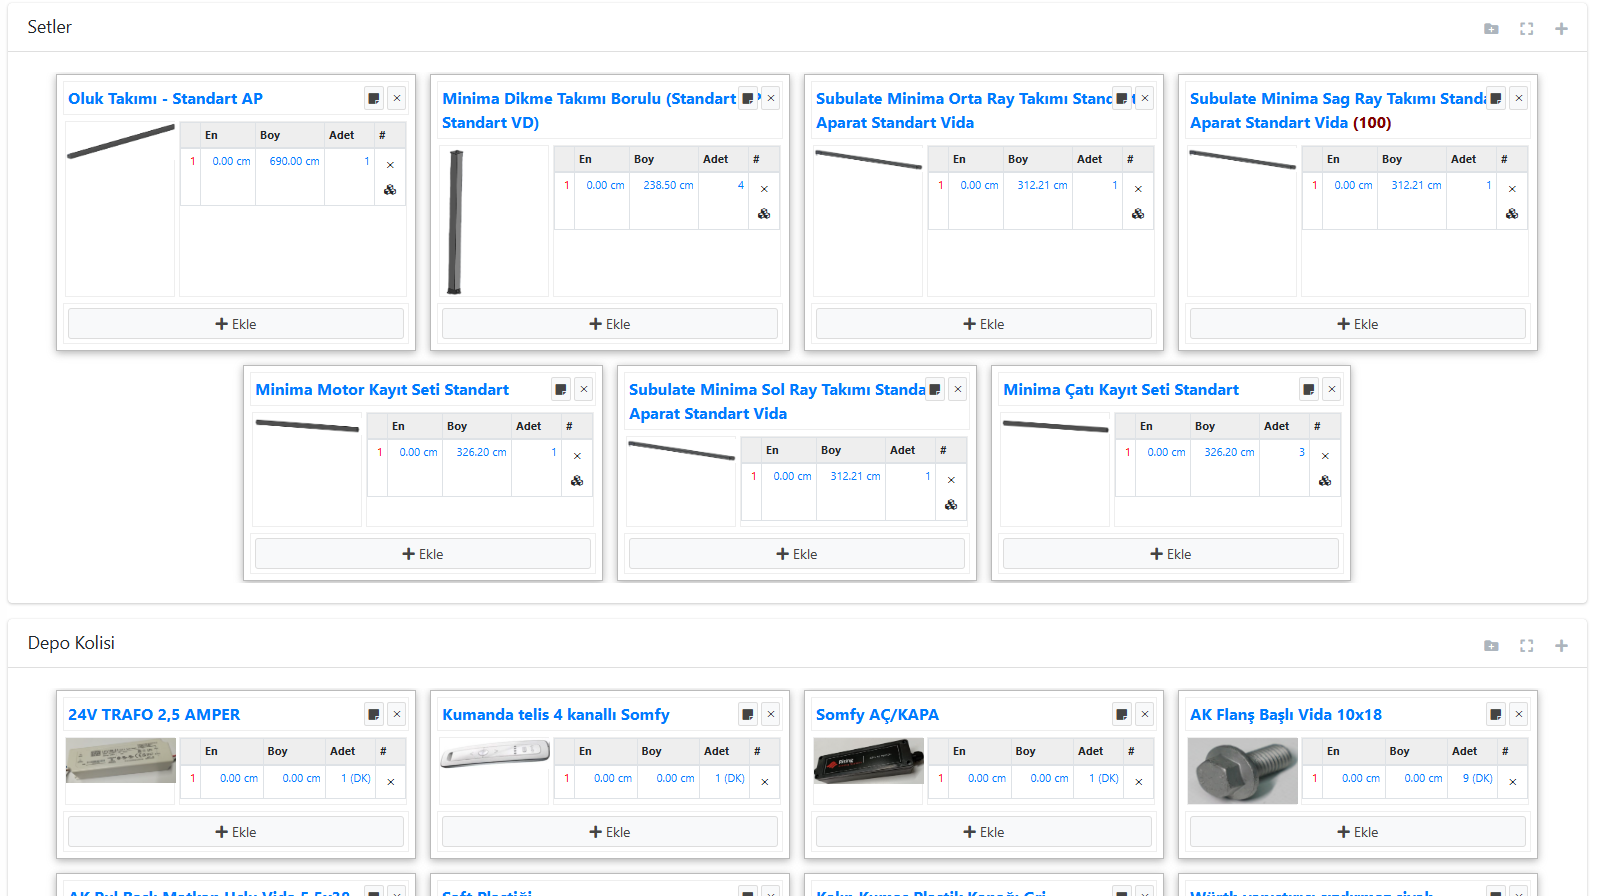1598x896 pixels.
Task: Open the Somfy AÇ/KAPA title link
Action: (x=877, y=715)
